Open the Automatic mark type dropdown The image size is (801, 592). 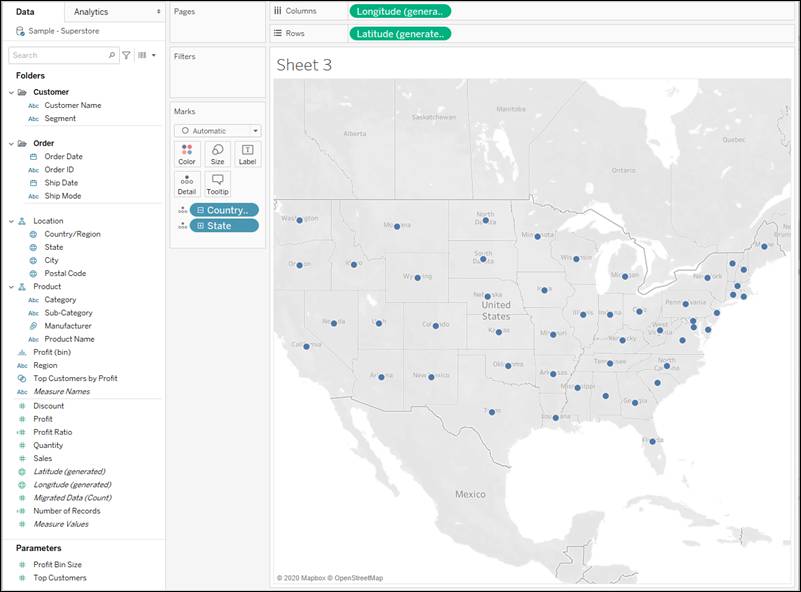pyautogui.click(x=218, y=131)
